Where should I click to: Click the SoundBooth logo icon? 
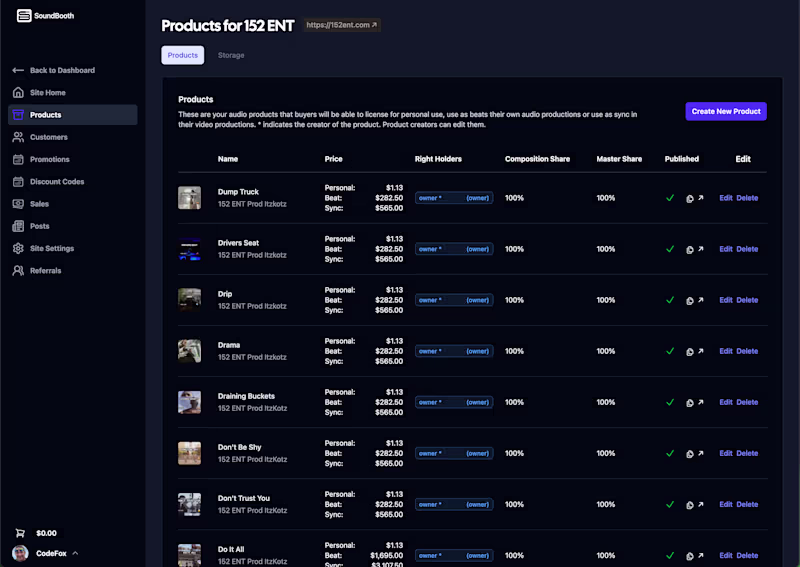[23, 16]
